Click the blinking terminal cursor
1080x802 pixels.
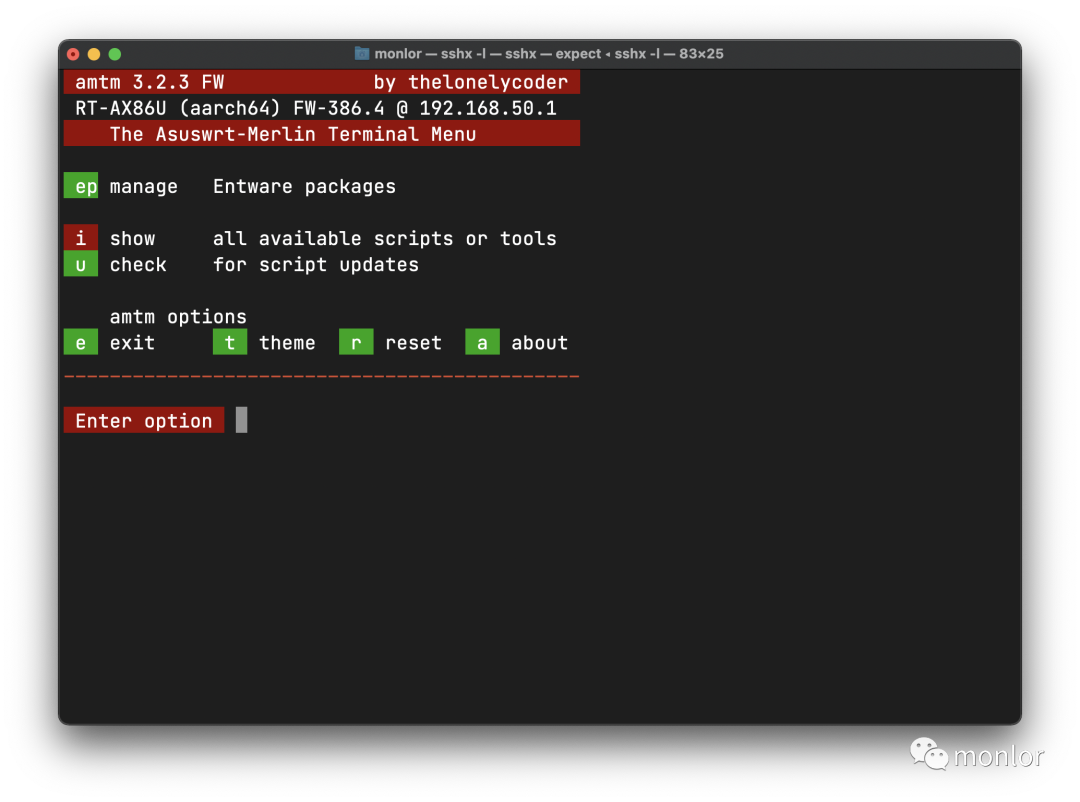click(240, 420)
